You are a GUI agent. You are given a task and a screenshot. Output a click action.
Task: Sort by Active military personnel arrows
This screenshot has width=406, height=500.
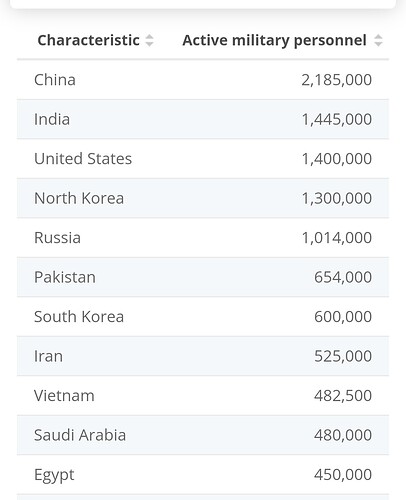point(378,40)
